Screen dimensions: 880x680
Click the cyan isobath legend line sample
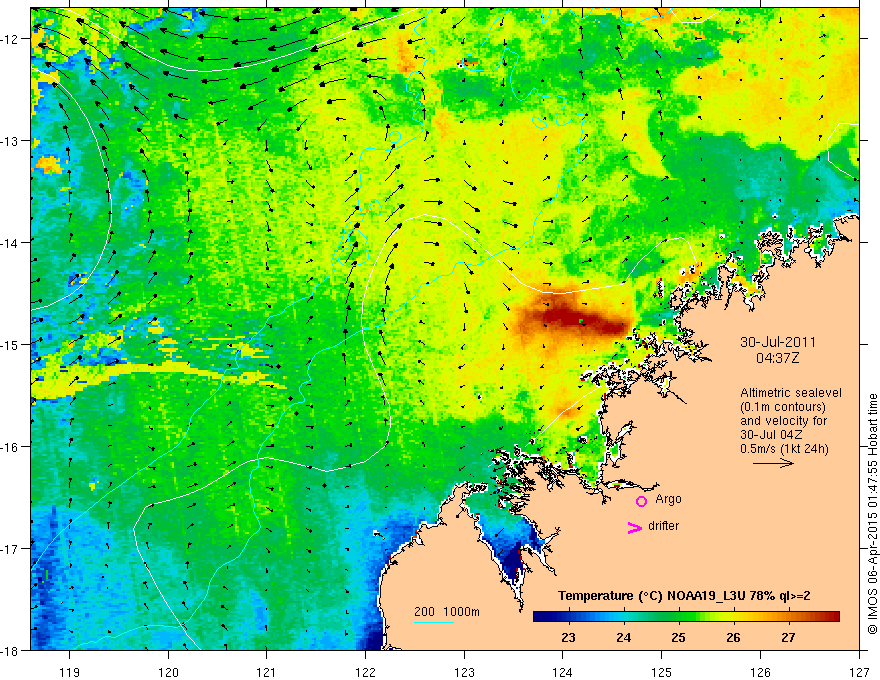point(434,622)
